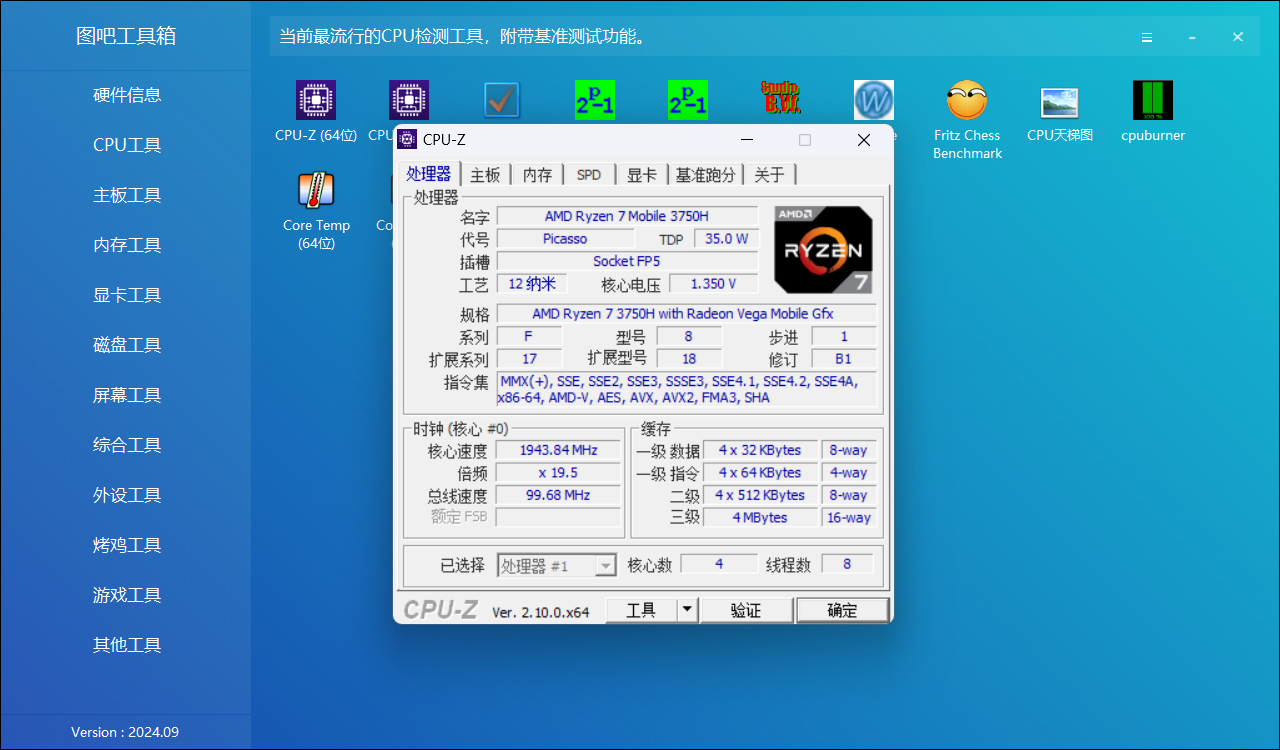Launch the green Super PI benchmark icon
Screen dimensions: 1280x750
[x=595, y=100]
